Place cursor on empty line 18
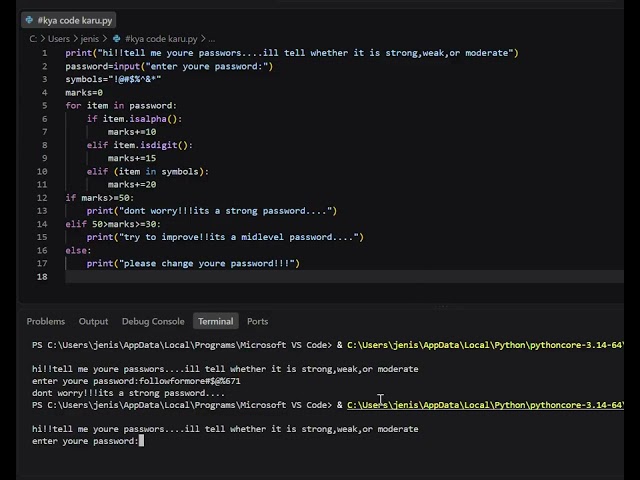This screenshot has width=640, height=480. coord(344,277)
